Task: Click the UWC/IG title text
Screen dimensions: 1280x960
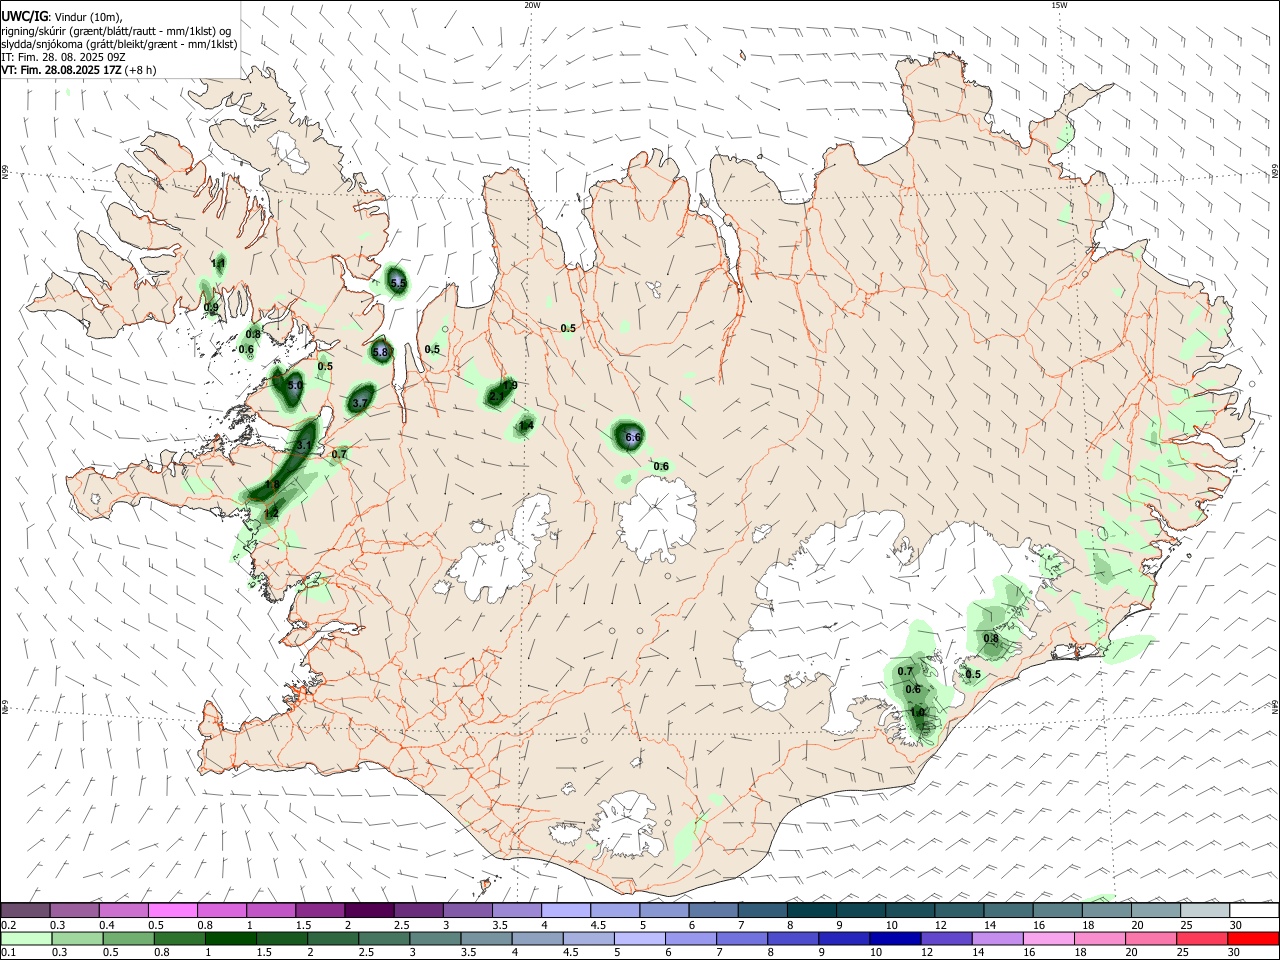Action: 25,16
